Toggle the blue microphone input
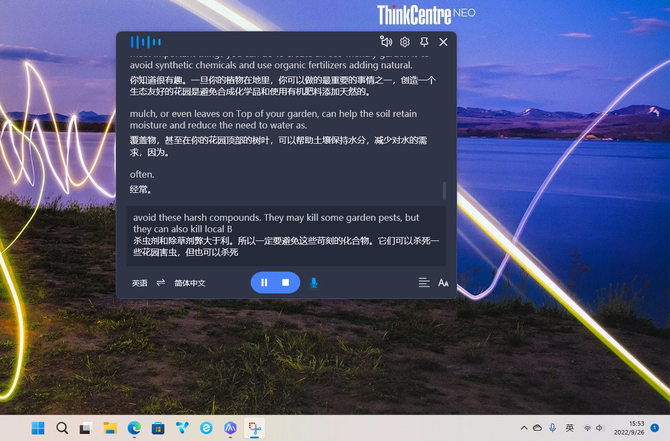The width and height of the screenshot is (670, 441). 313,283
